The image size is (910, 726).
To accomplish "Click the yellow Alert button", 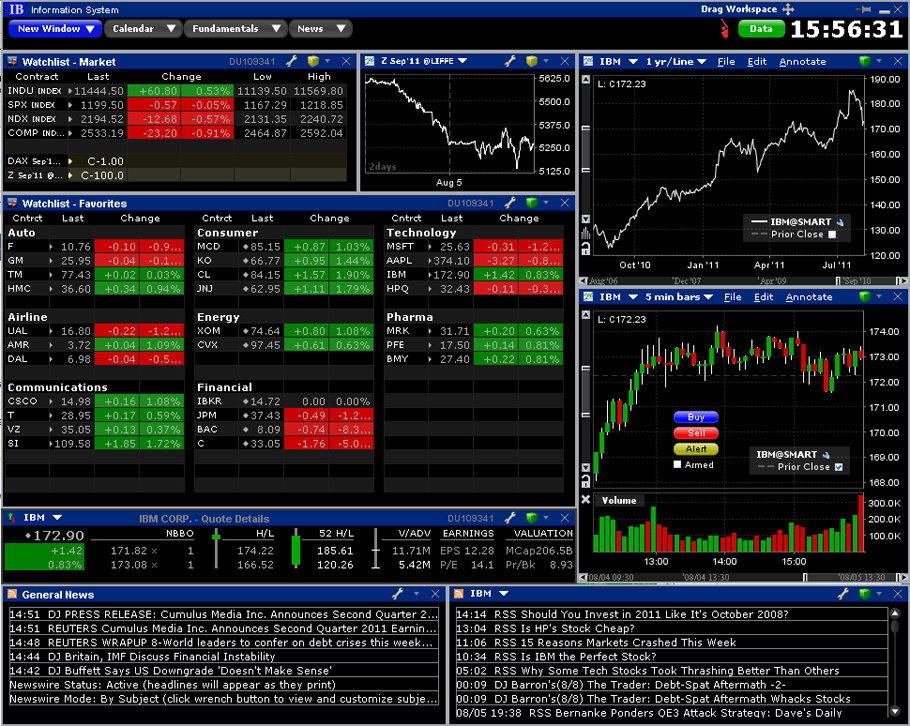I will tap(696, 449).
